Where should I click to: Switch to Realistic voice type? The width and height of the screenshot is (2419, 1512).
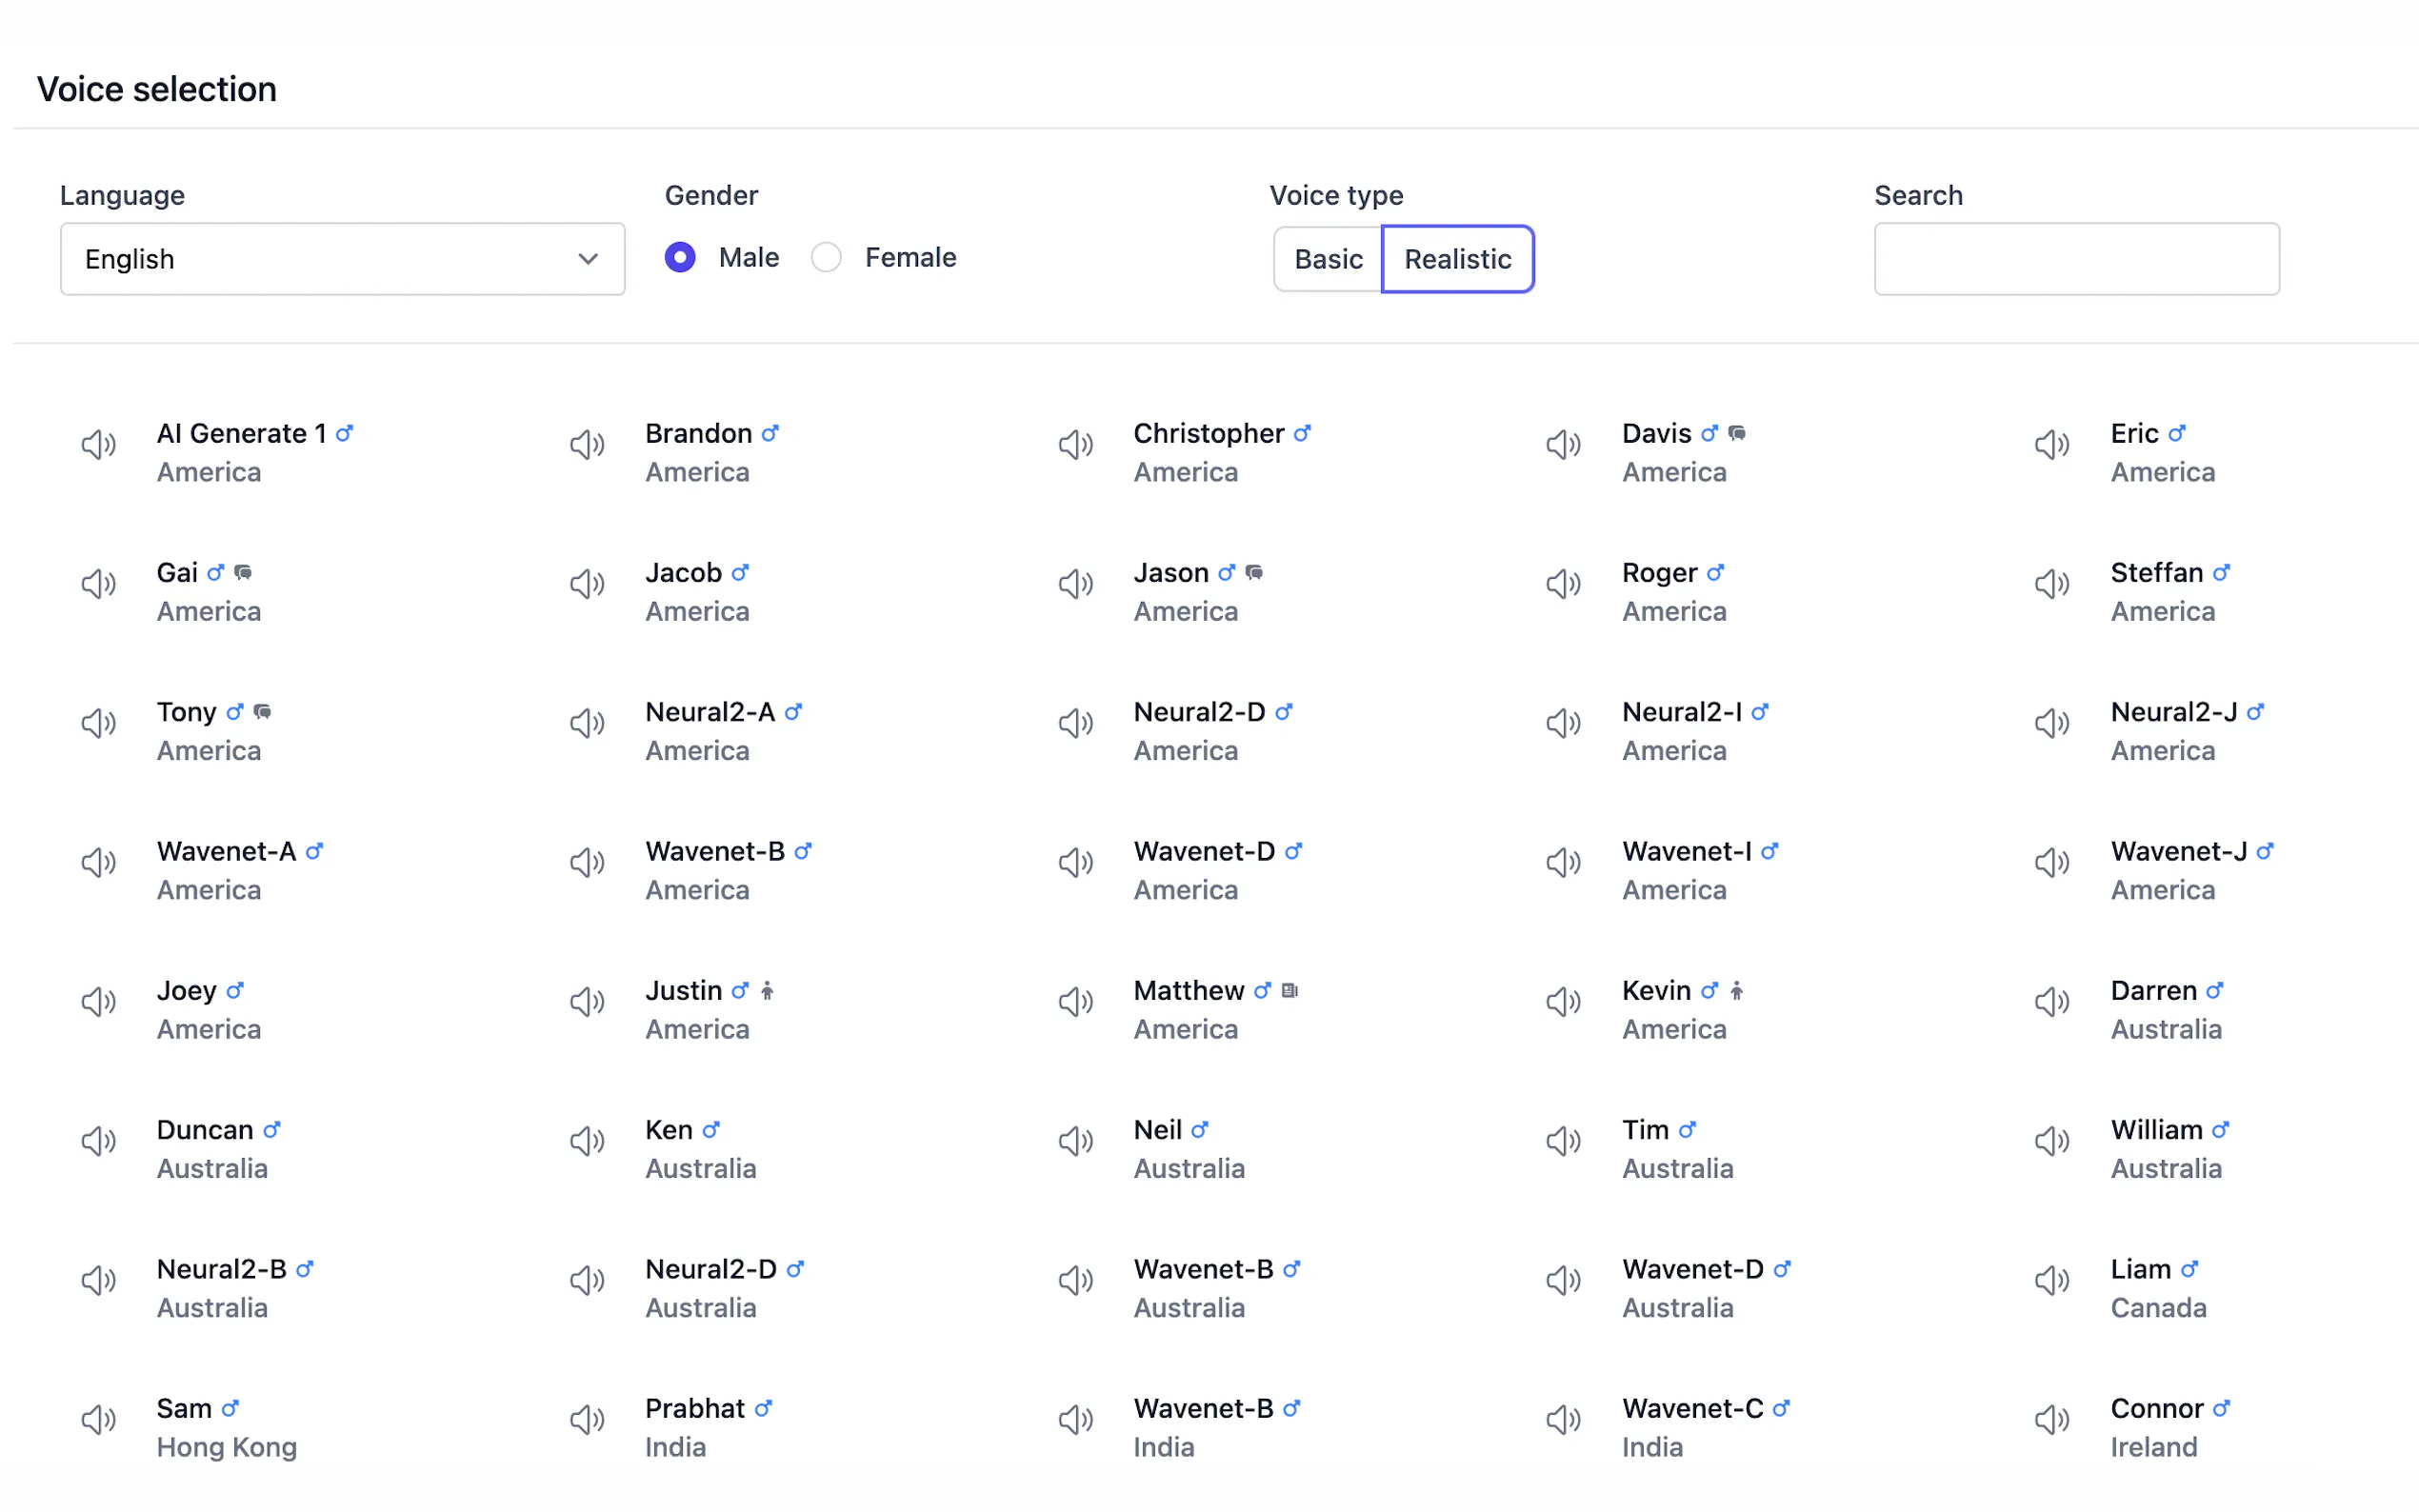pyautogui.click(x=1457, y=259)
